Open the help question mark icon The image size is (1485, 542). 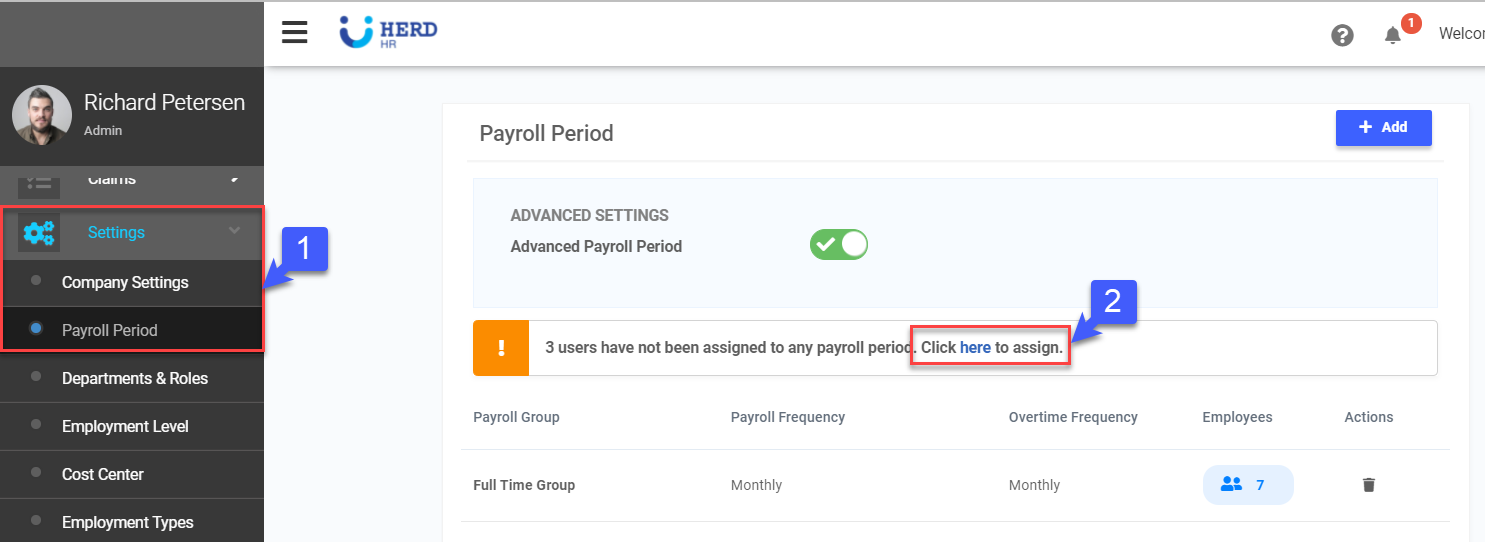pos(1342,35)
